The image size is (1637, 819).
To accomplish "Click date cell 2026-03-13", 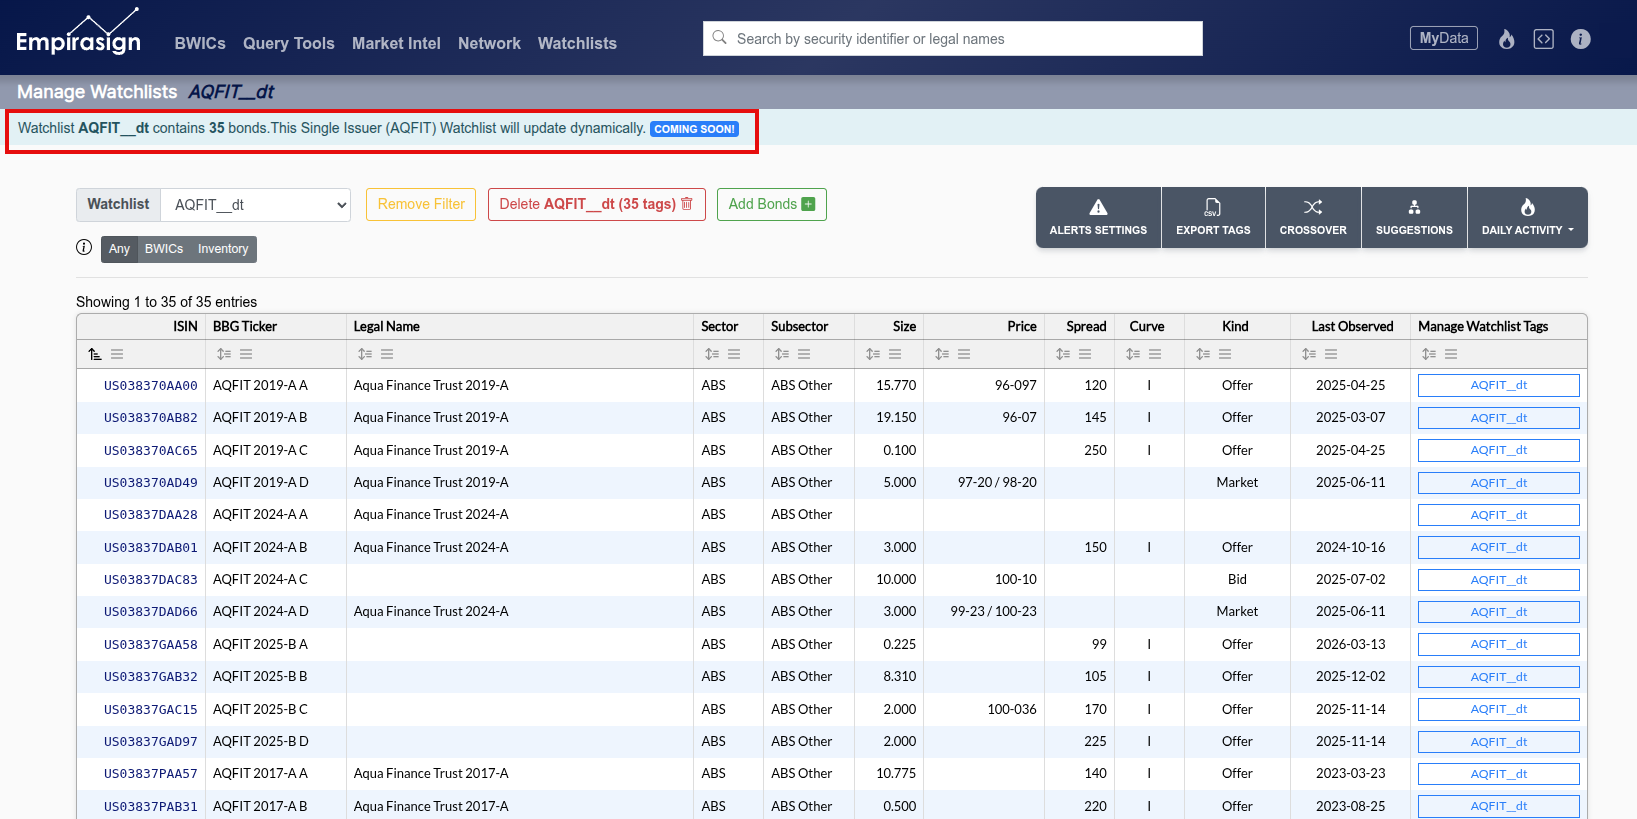I will (x=1351, y=645).
